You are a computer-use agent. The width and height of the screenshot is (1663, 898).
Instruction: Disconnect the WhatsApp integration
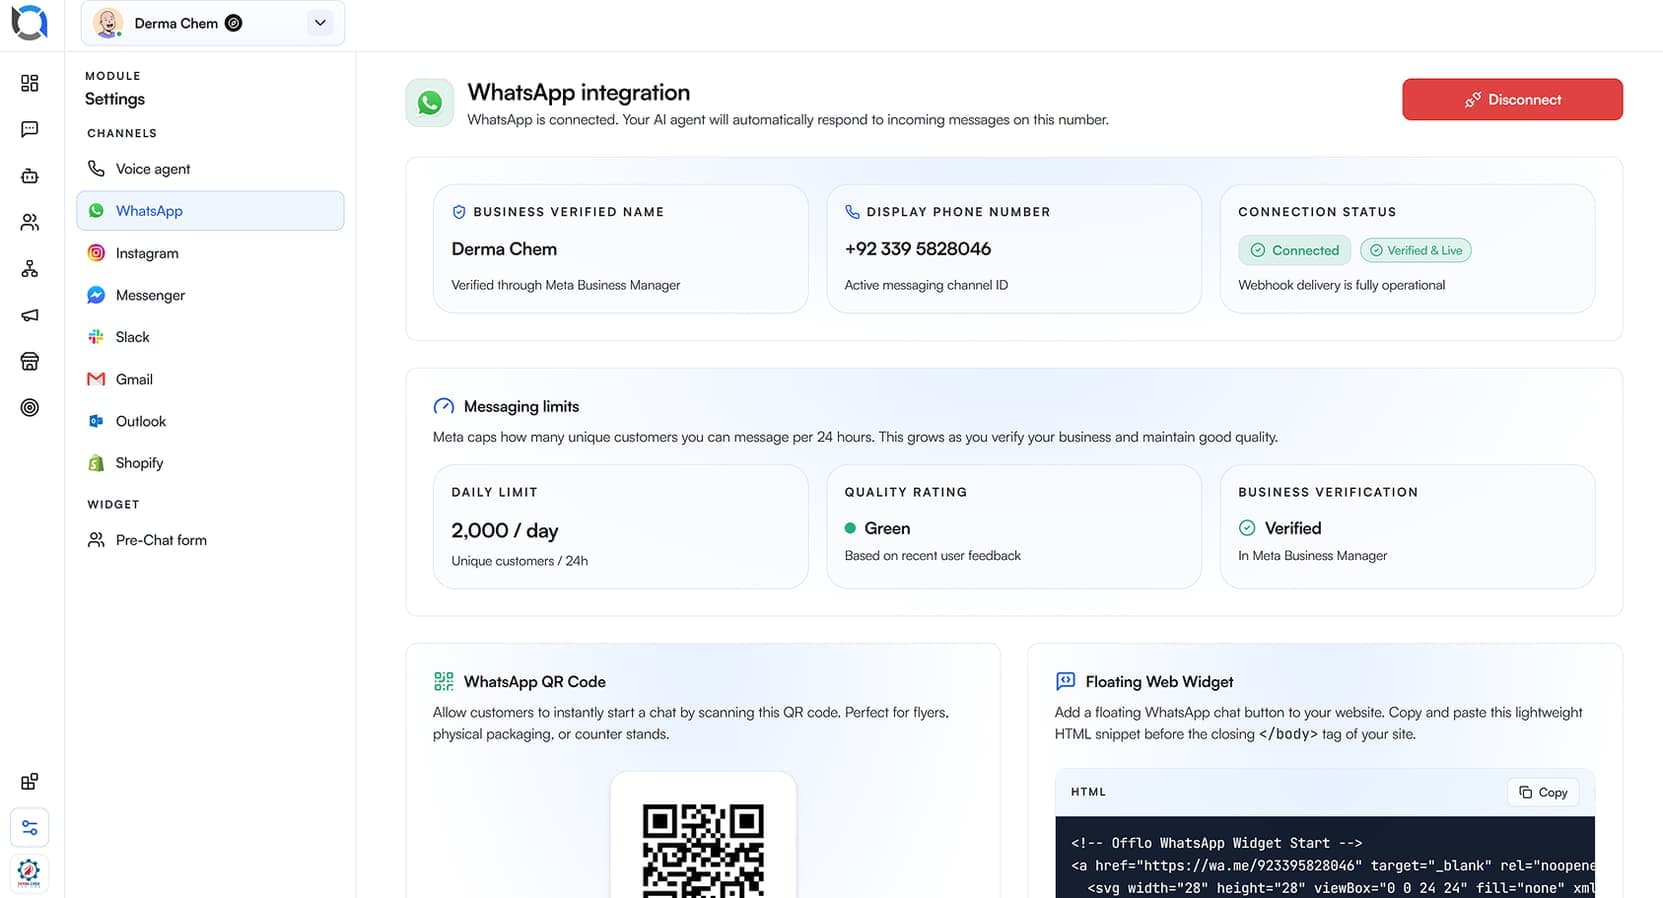(x=1512, y=100)
